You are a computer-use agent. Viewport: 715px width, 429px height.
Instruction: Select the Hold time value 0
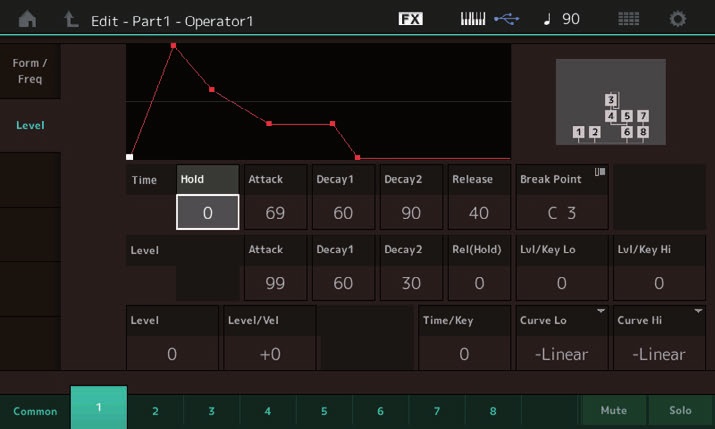[207, 212]
